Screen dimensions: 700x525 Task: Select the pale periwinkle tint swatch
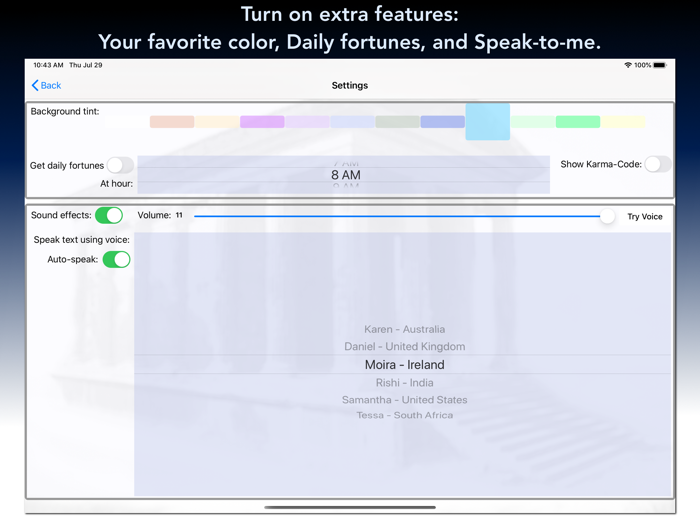coord(352,122)
